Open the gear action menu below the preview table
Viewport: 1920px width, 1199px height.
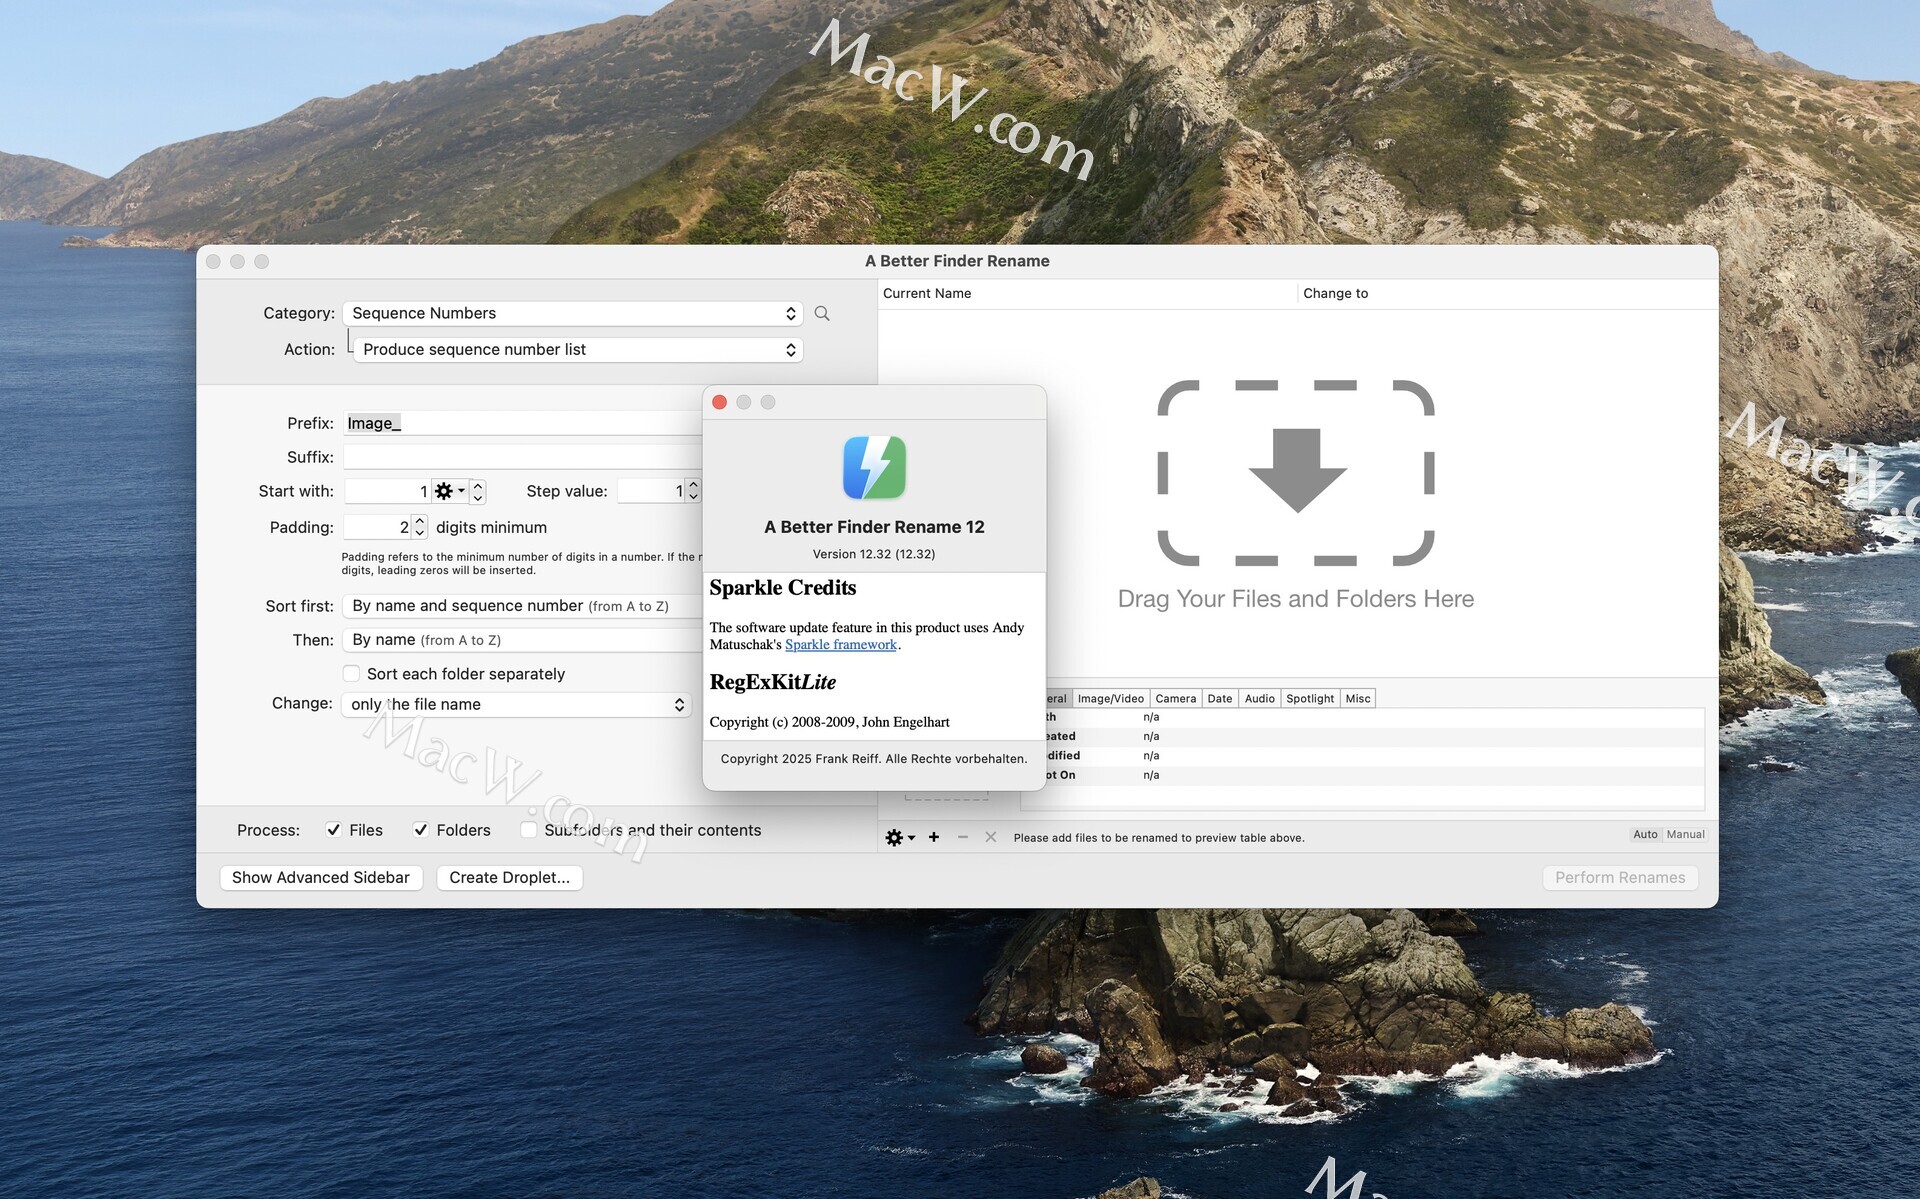(x=900, y=837)
